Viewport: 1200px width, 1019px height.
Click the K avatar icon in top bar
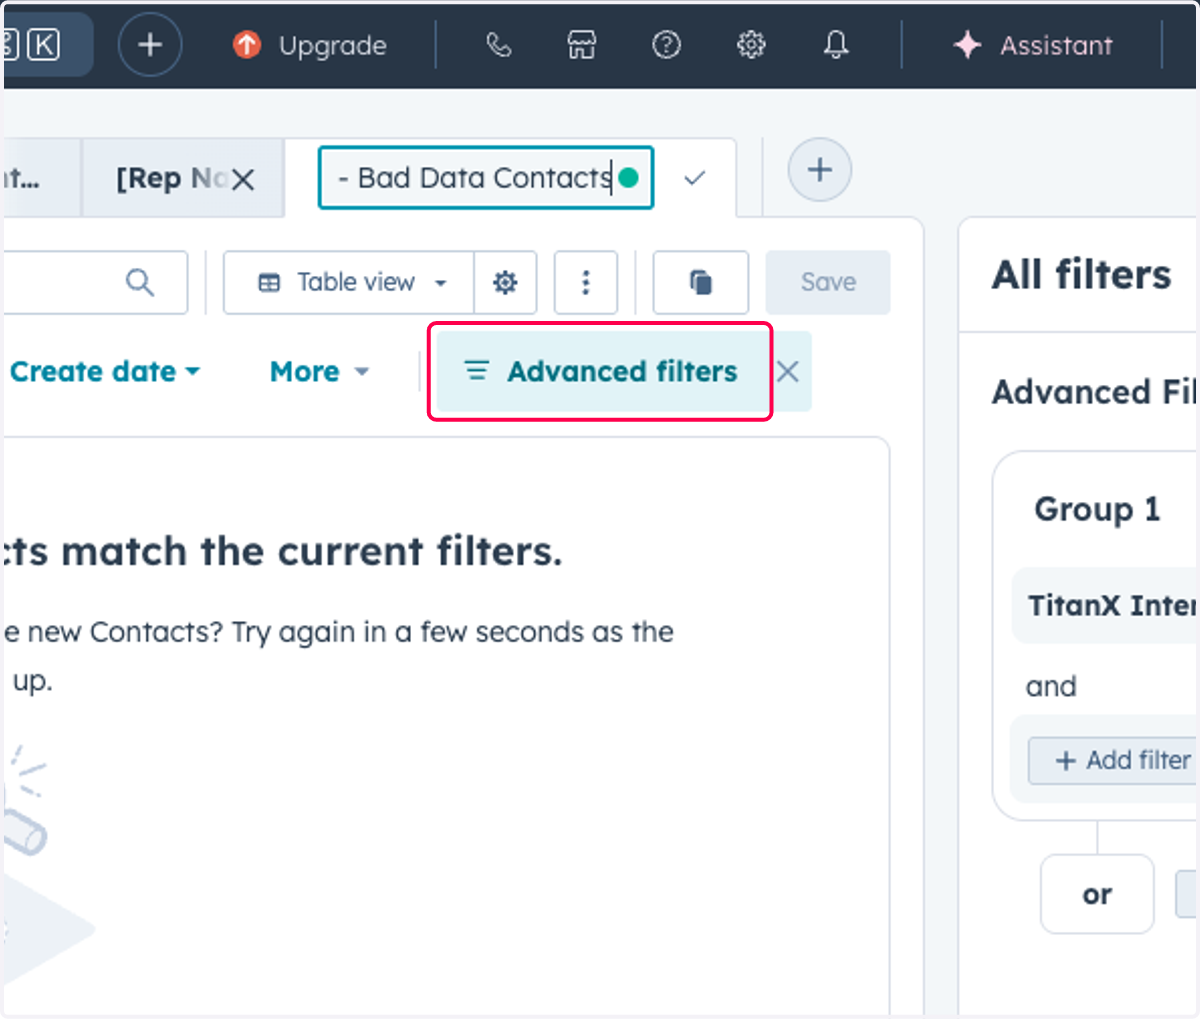click(43, 44)
